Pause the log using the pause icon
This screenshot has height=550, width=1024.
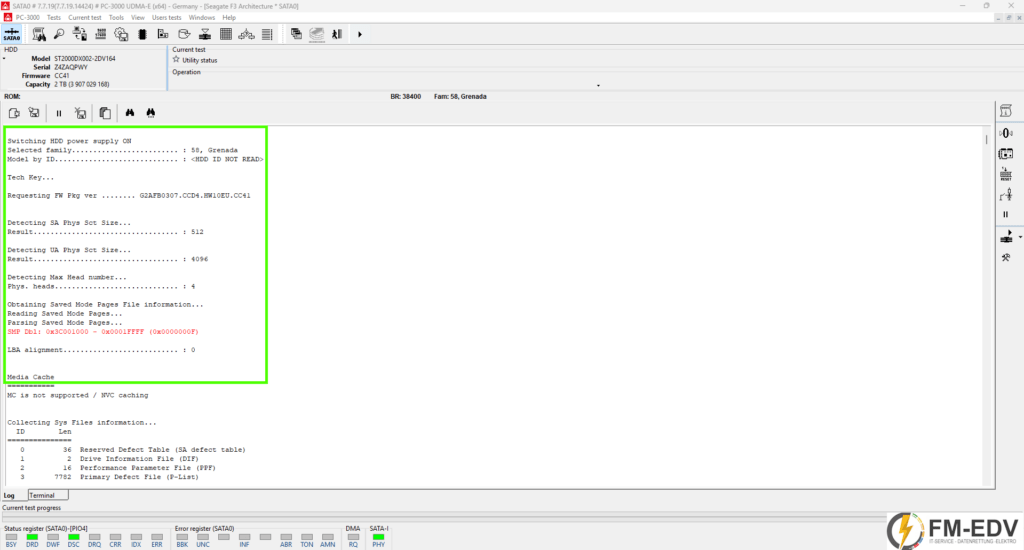click(59, 113)
